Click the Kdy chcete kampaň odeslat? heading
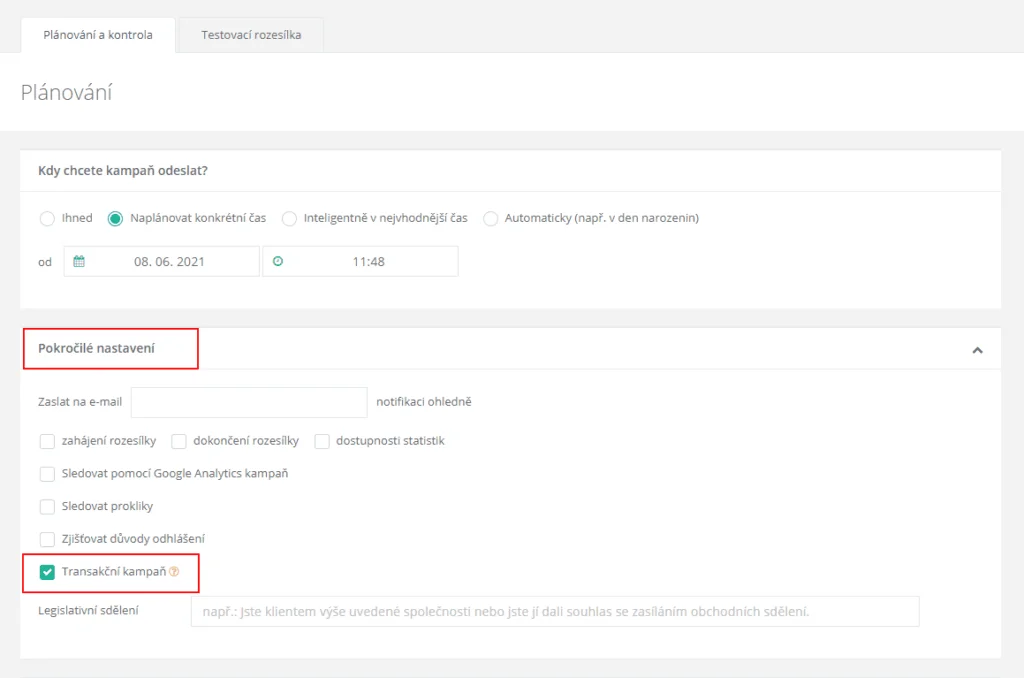Viewport: 1024px width, 678px height. pos(123,170)
